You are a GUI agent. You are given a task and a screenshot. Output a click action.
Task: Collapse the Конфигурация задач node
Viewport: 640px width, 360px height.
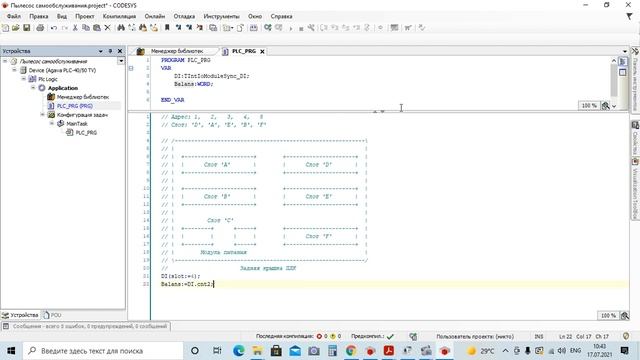click(x=42, y=115)
